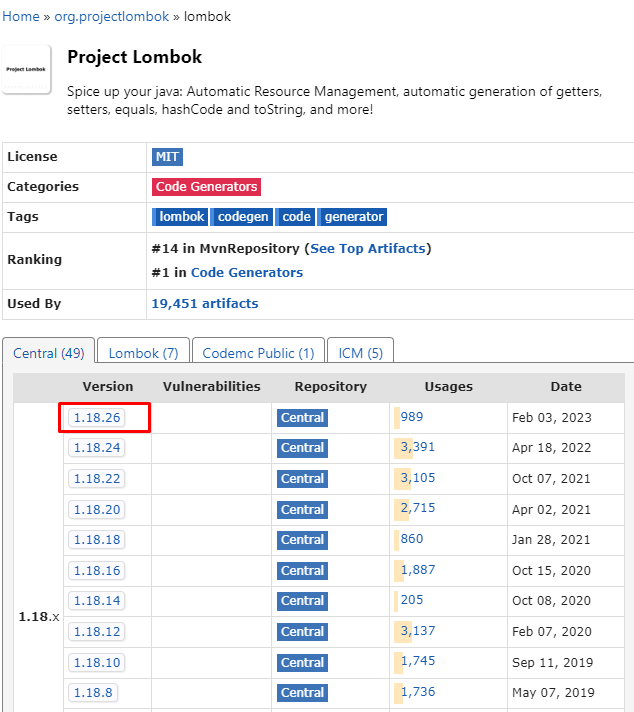Click the Project Lombok logo thumbnail
This screenshot has height=712, width=634.
(26, 69)
